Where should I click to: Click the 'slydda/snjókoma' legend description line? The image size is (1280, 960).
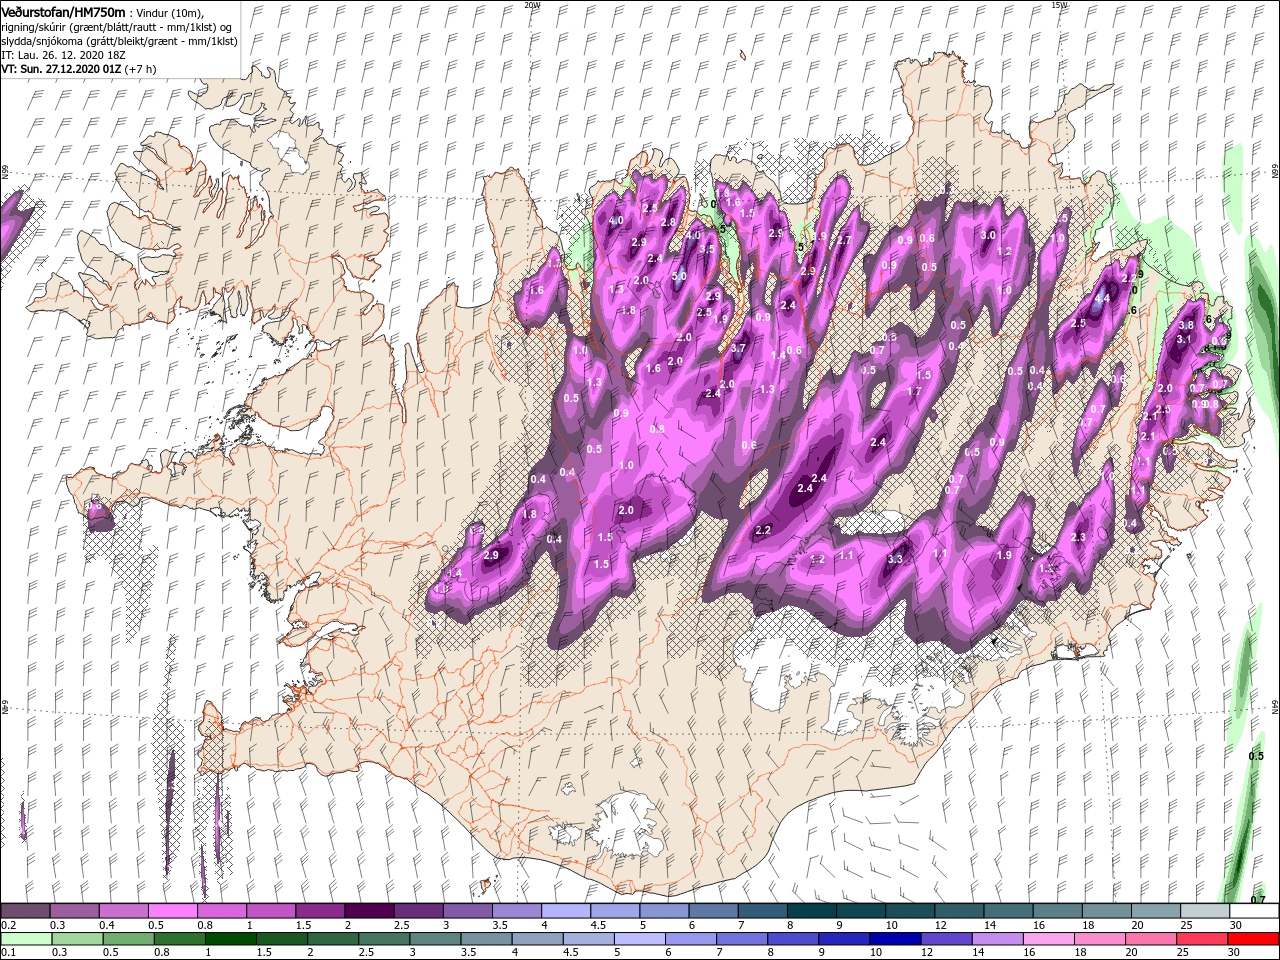pos(119,41)
